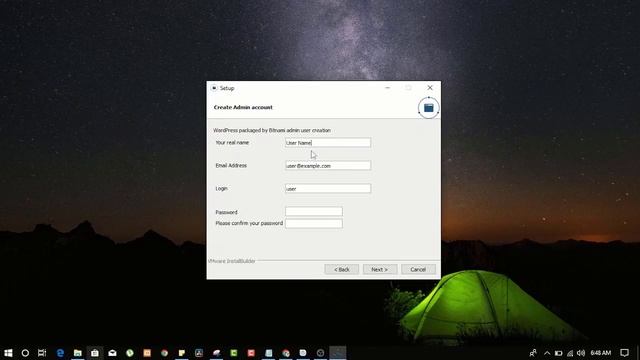Open the red square taskbar app icon
Viewport: 640px width, 360px height.
pyautogui.click(x=251, y=353)
